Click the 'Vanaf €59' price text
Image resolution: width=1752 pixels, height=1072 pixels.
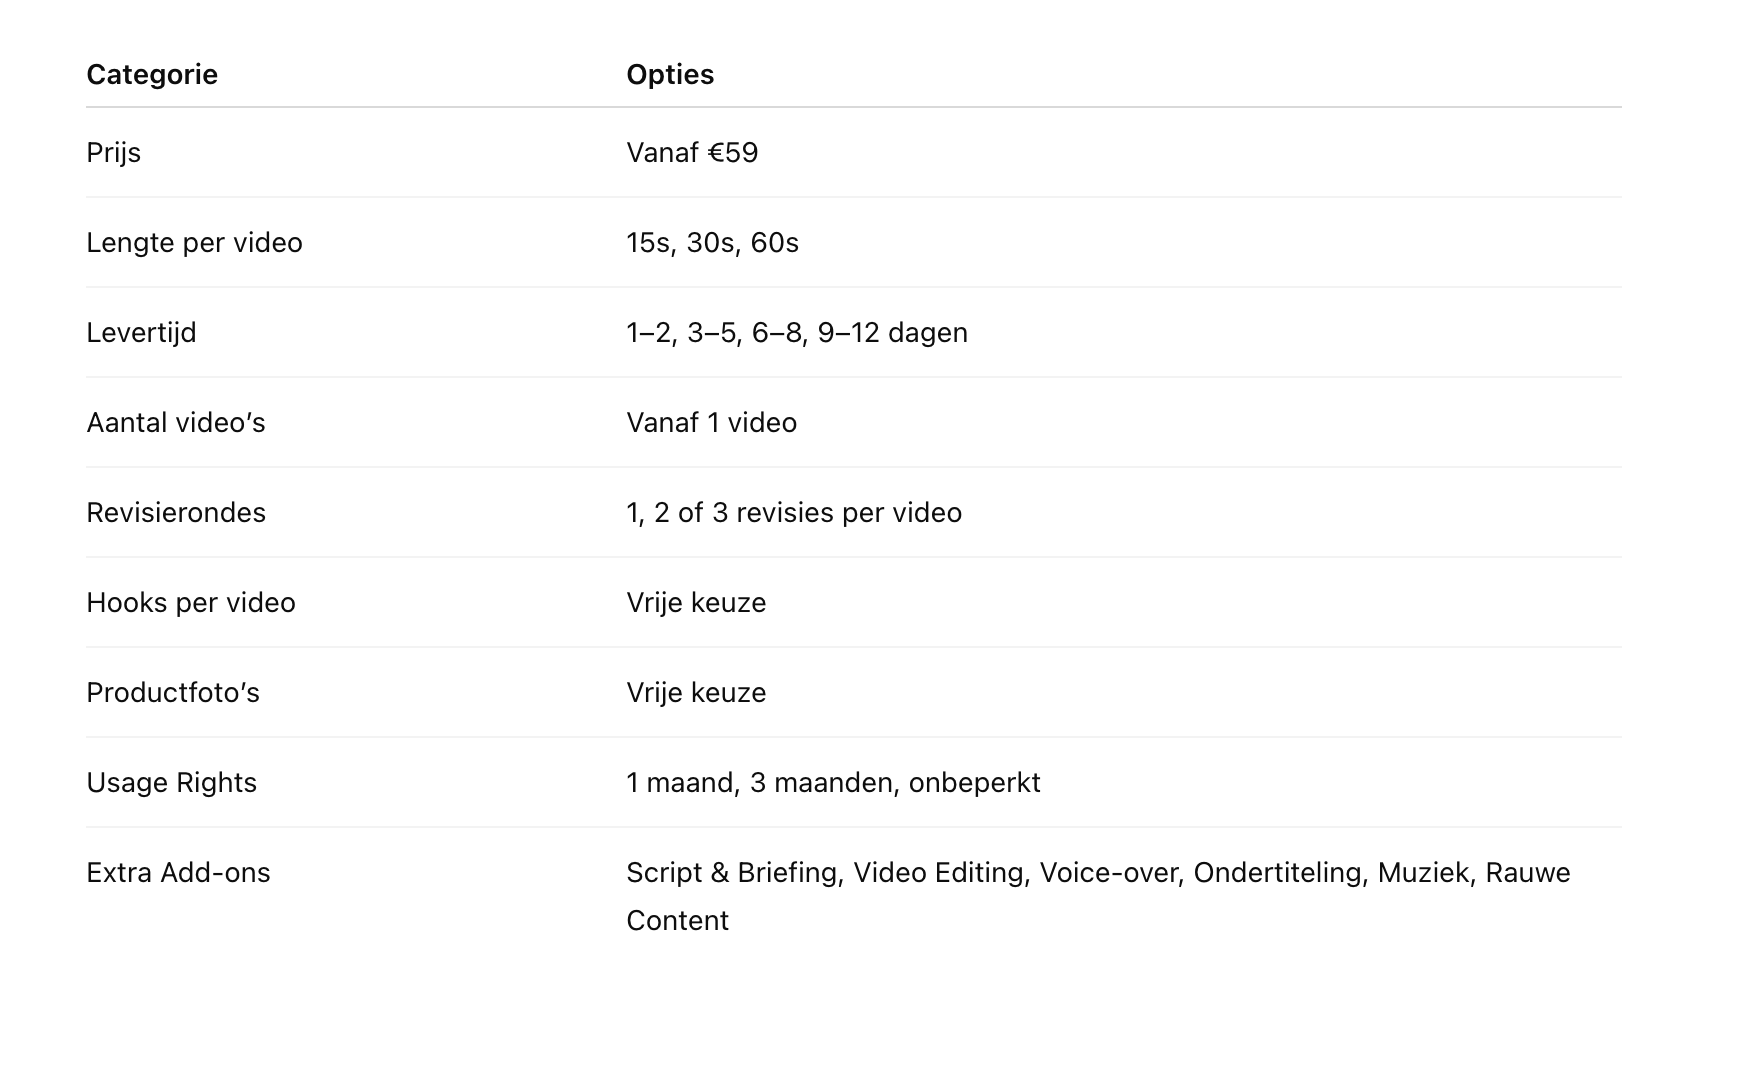[x=692, y=153]
